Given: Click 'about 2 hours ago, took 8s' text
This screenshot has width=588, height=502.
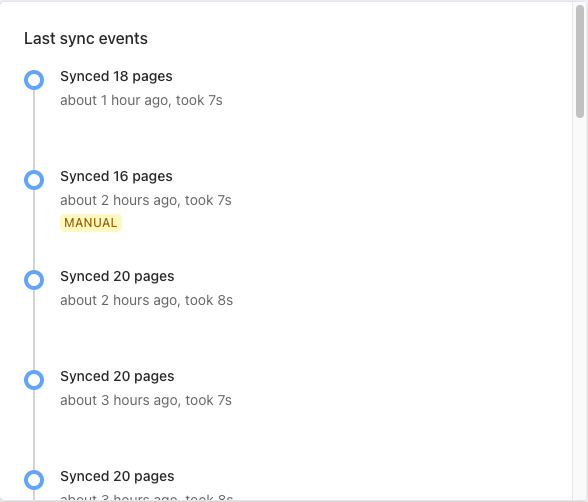Looking at the screenshot, I should coord(147,300).
